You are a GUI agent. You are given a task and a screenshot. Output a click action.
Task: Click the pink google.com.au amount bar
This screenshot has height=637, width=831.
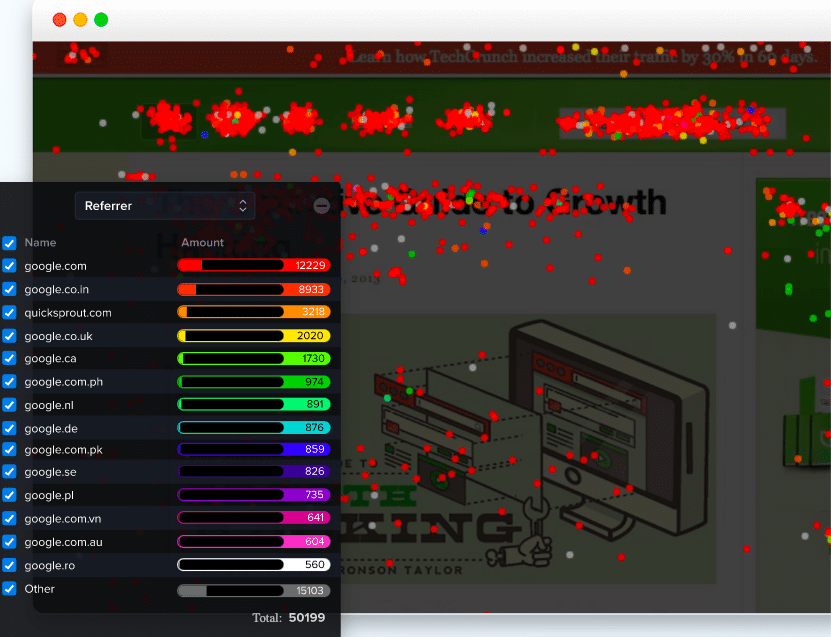point(253,542)
